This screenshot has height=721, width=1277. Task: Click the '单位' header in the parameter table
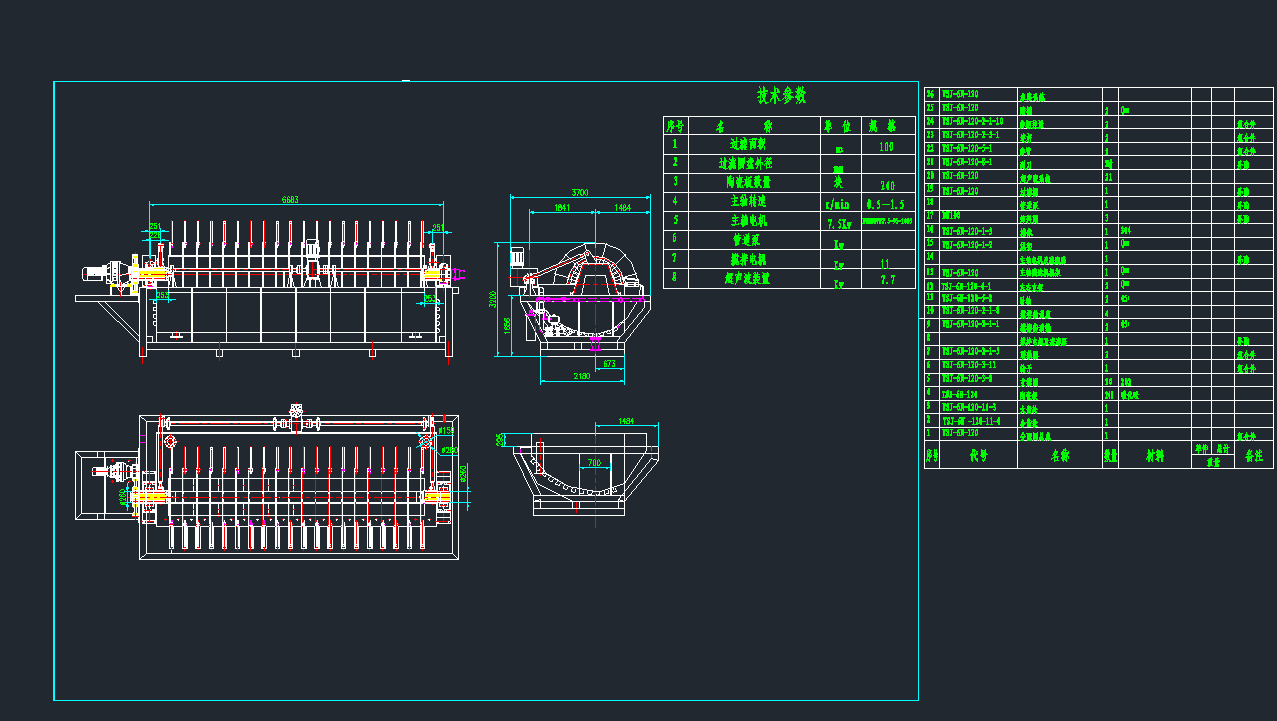[837, 126]
